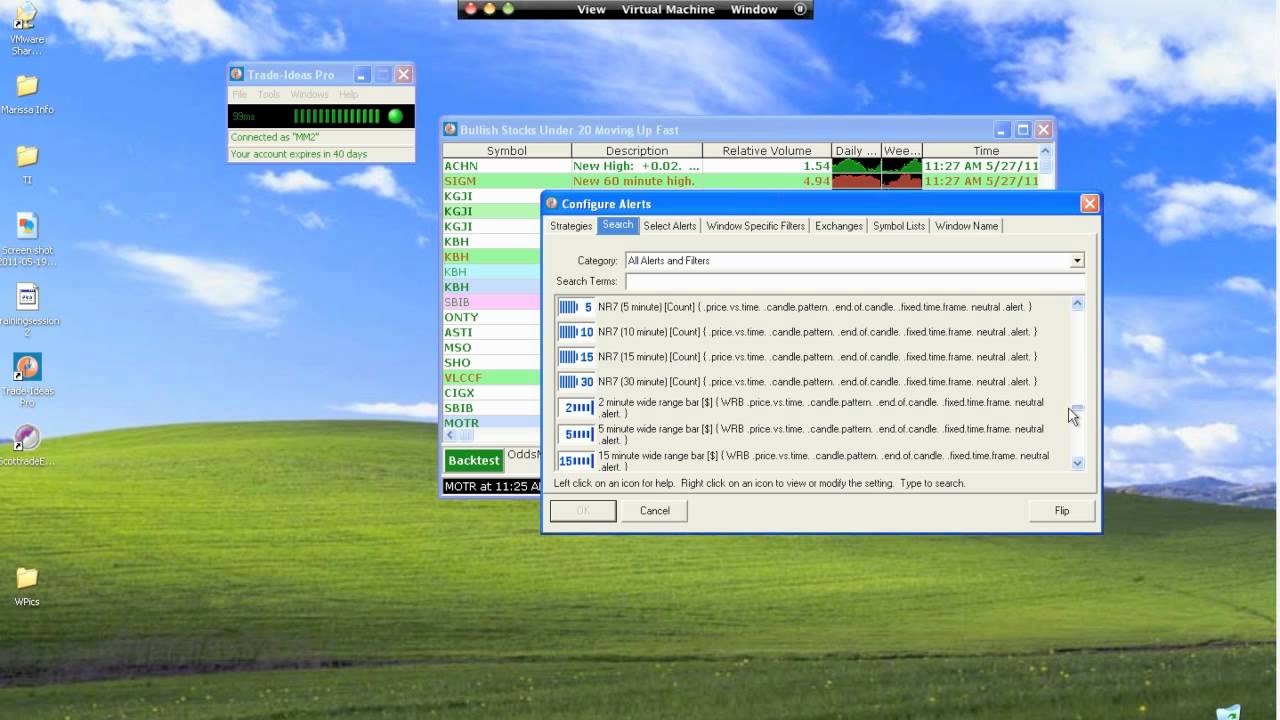
Task: Open the Tools menu in Trade-Ideas Pro
Action: [269, 94]
